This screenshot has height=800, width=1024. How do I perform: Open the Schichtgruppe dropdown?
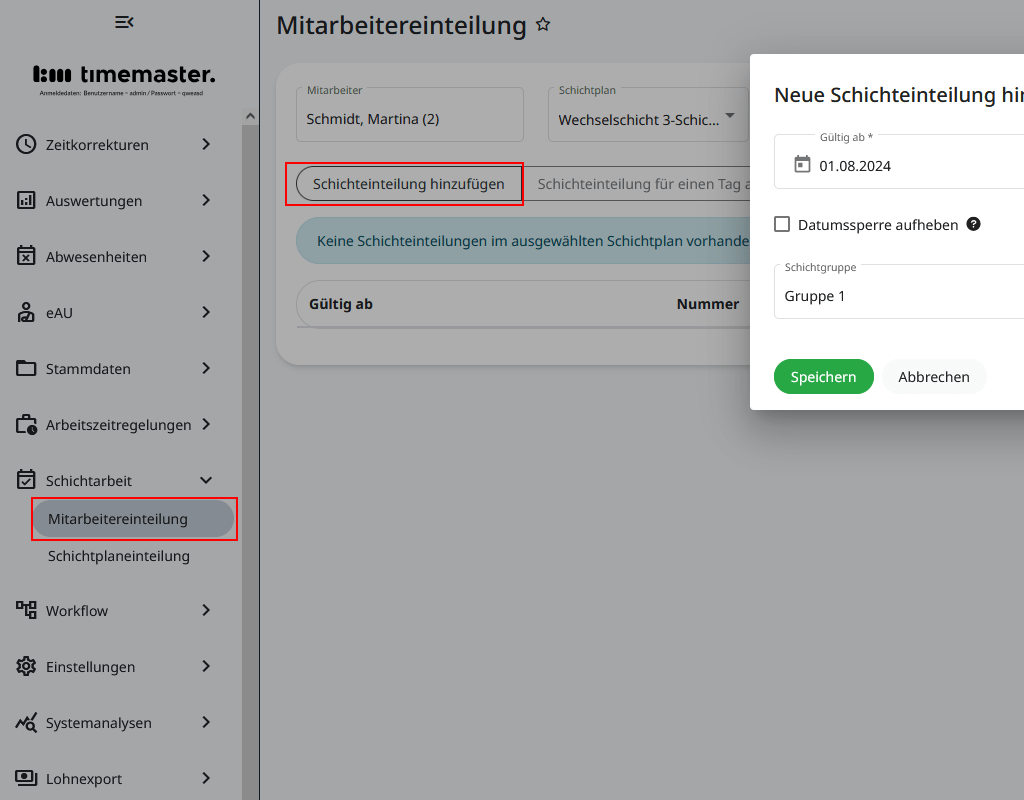900,296
